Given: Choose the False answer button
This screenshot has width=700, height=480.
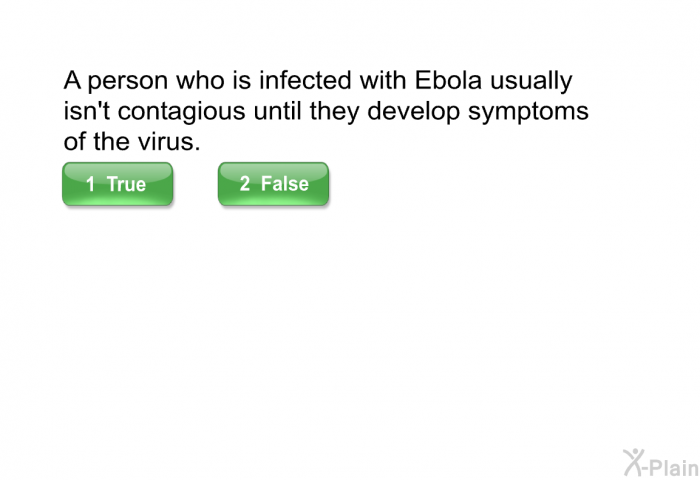Looking at the screenshot, I should click(273, 184).
